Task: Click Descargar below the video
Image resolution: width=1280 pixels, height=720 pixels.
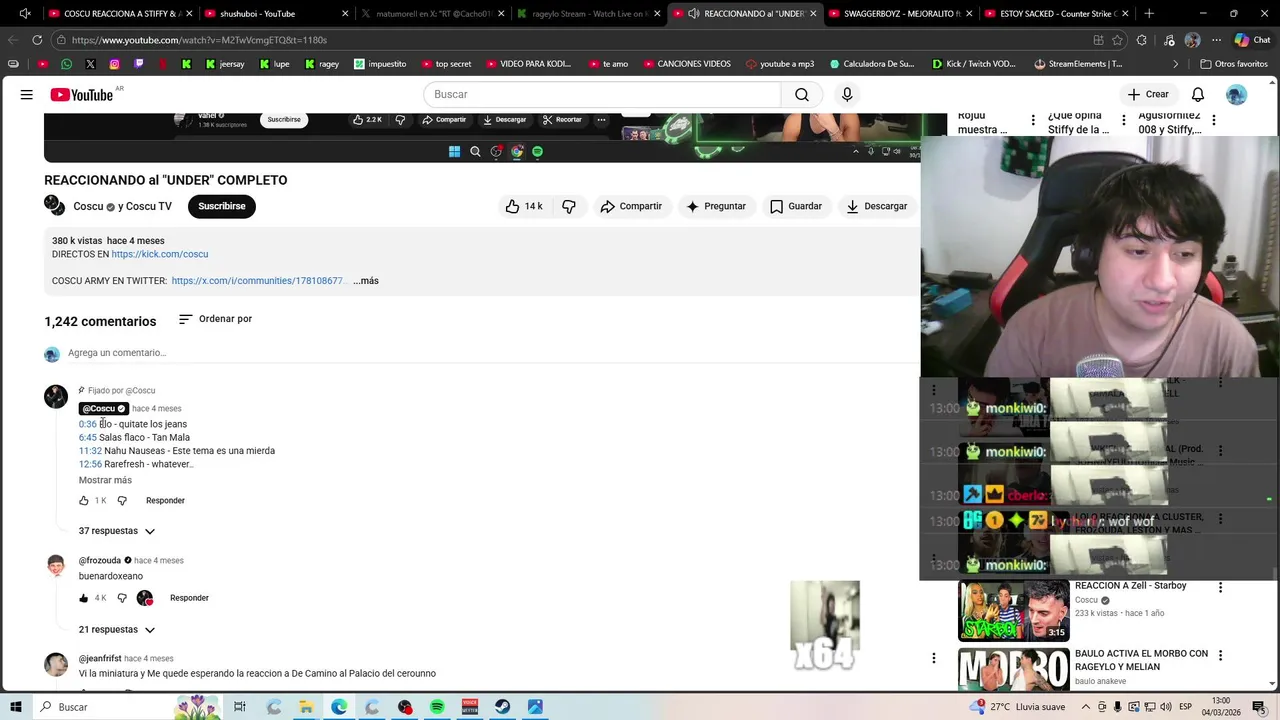Action: coord(877,206)
